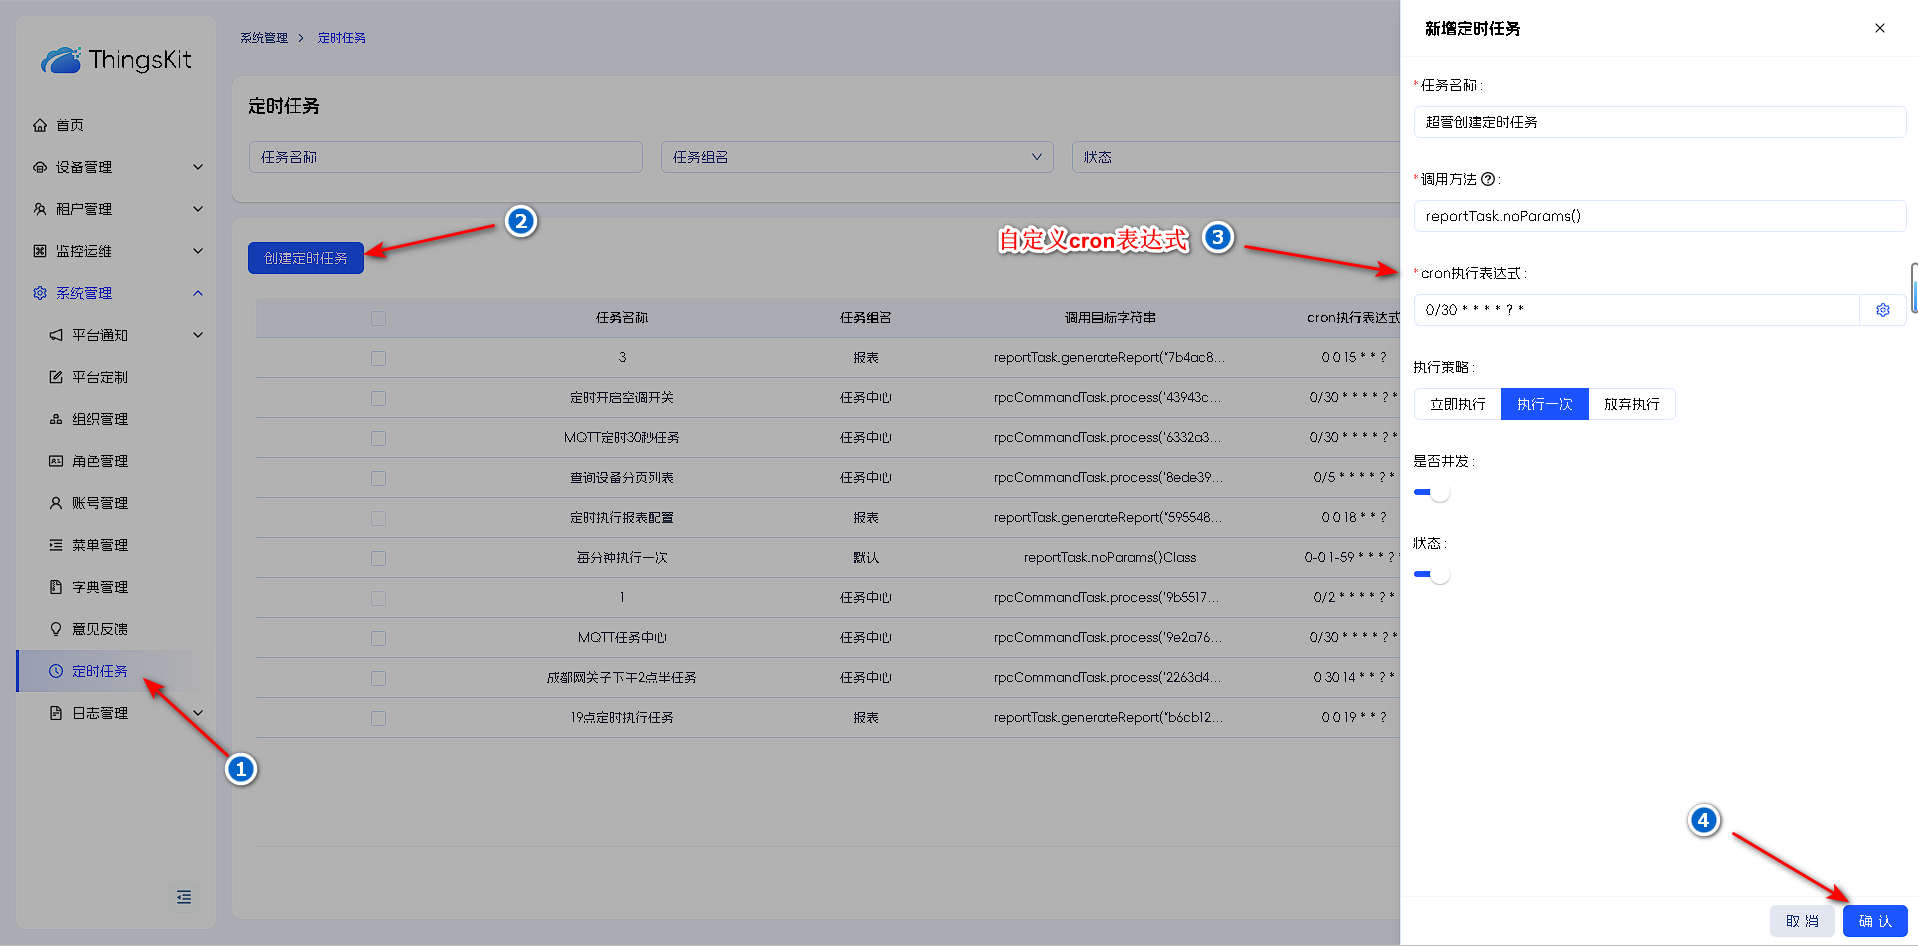This screenshot has height=946, width=1918.
Task: Open the 定时任务 menu item
Action: (100, 671)
